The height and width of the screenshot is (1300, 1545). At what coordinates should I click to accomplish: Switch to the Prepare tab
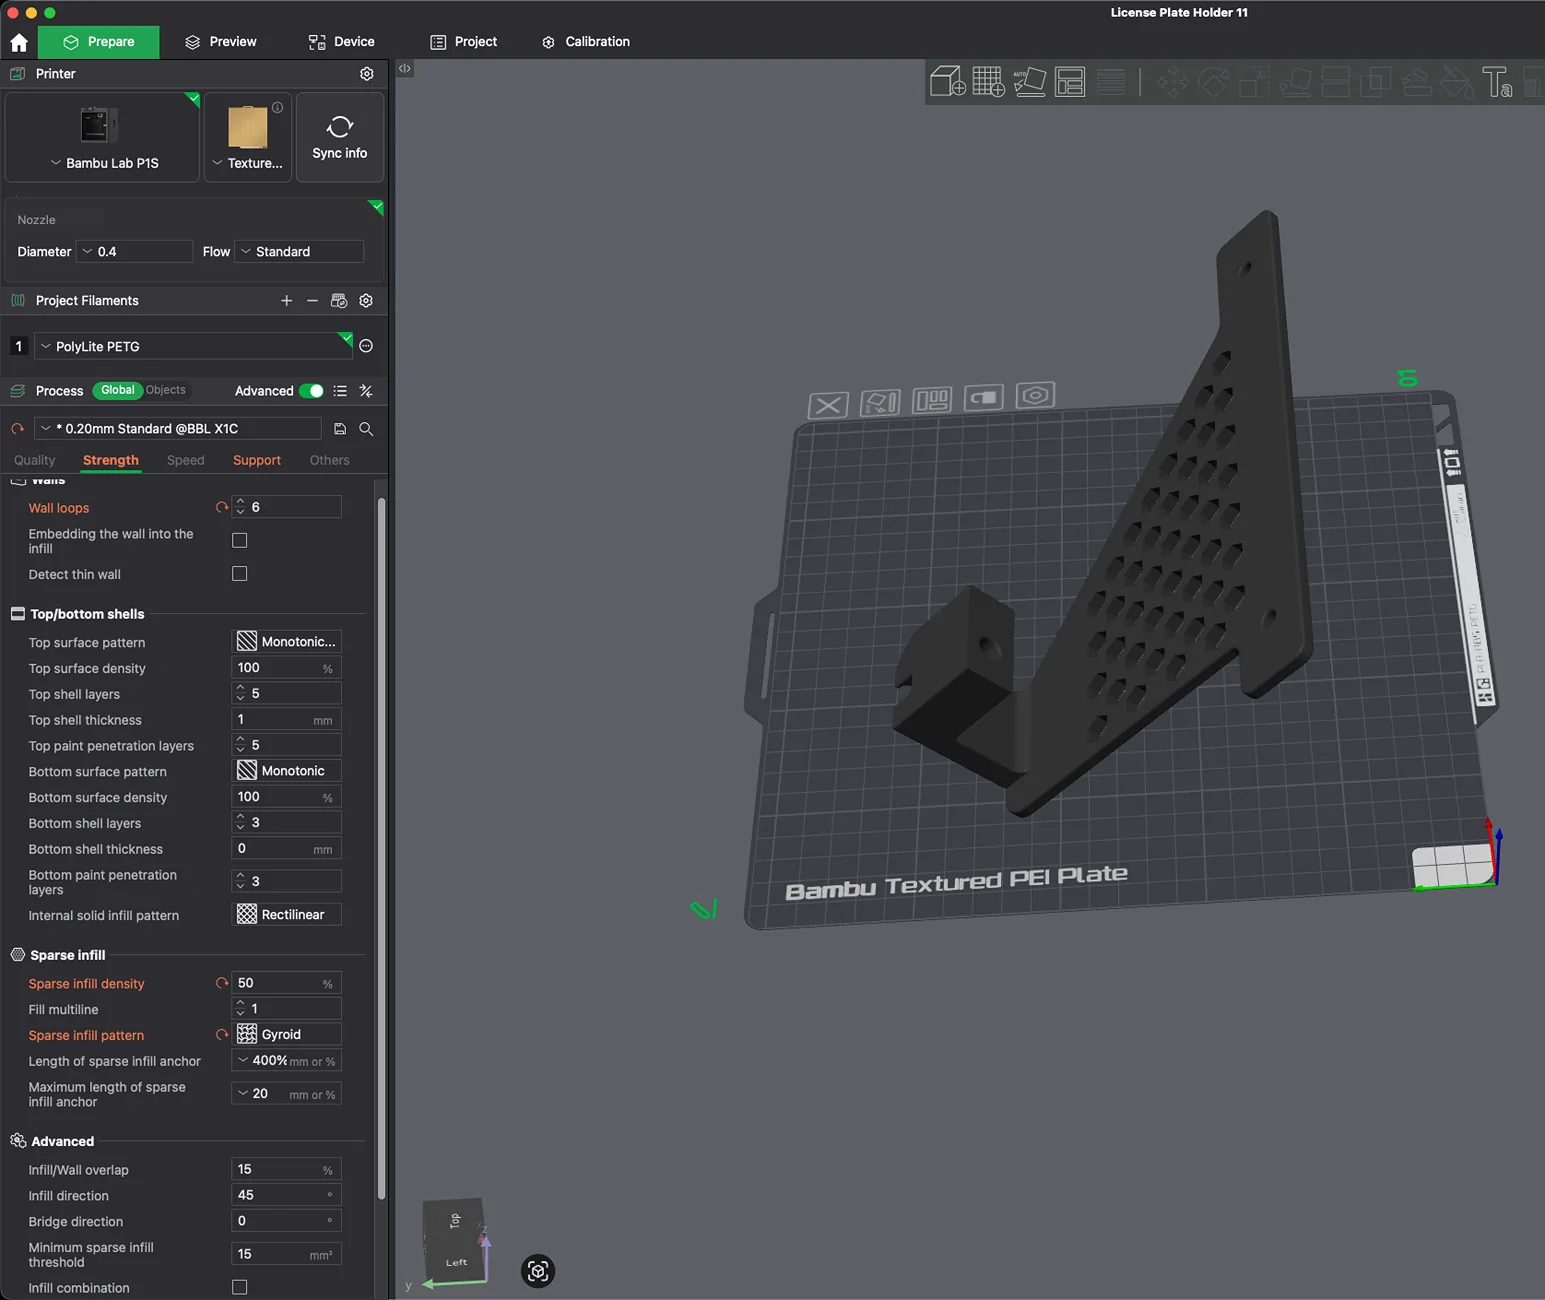[99, 42]
